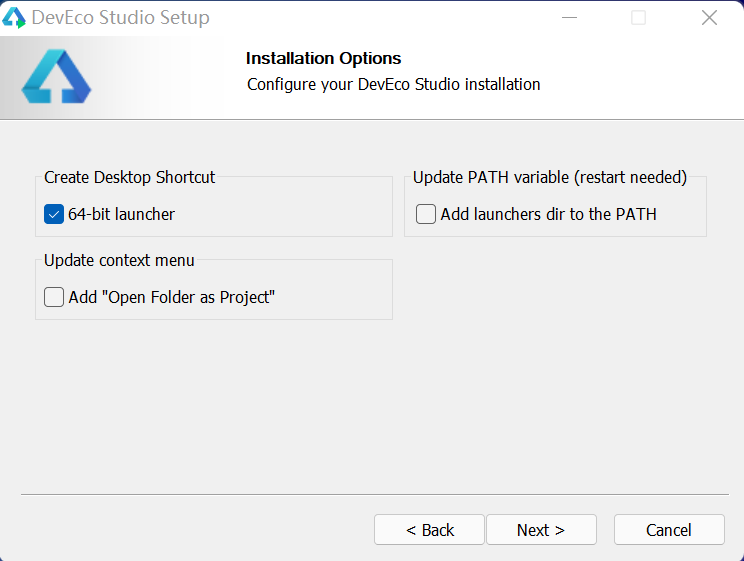Click the "Update context menu" group label

[x=120, y=260]
